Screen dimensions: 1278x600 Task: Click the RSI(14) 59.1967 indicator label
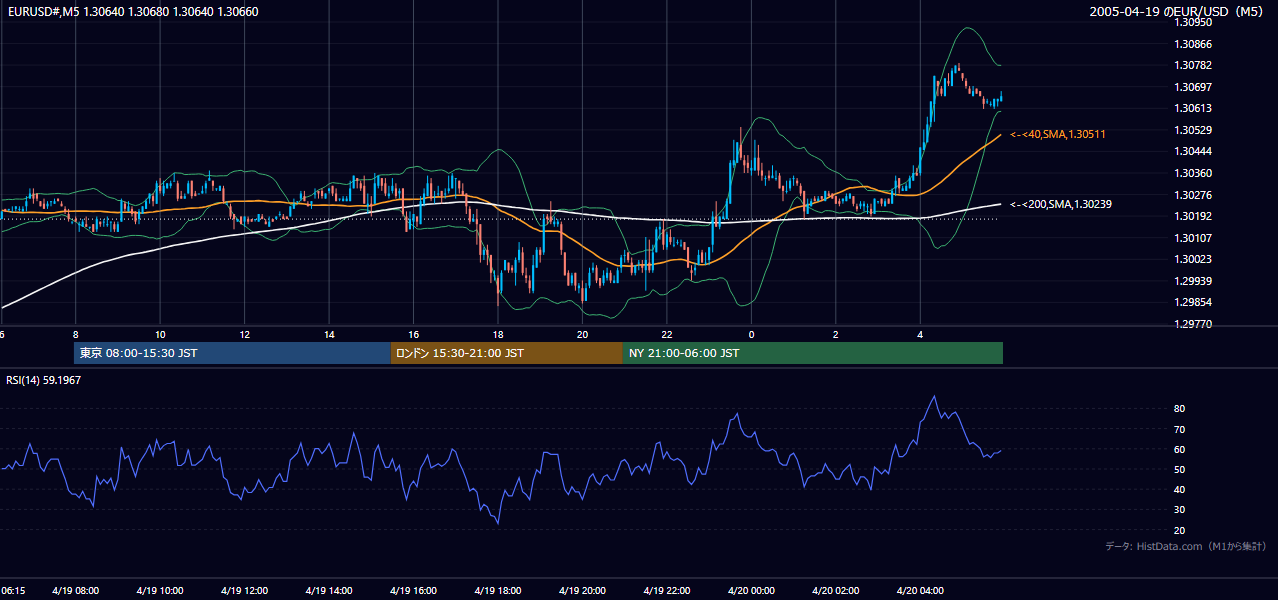tap(43, 380)
